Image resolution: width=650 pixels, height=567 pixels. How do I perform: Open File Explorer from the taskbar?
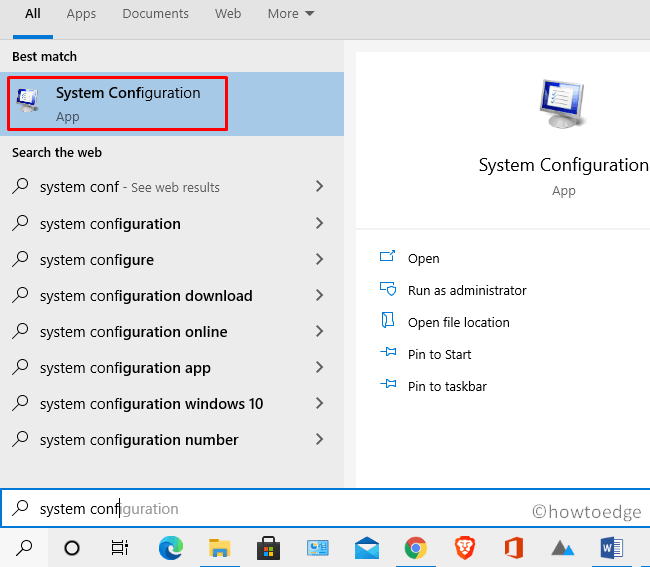220,547
